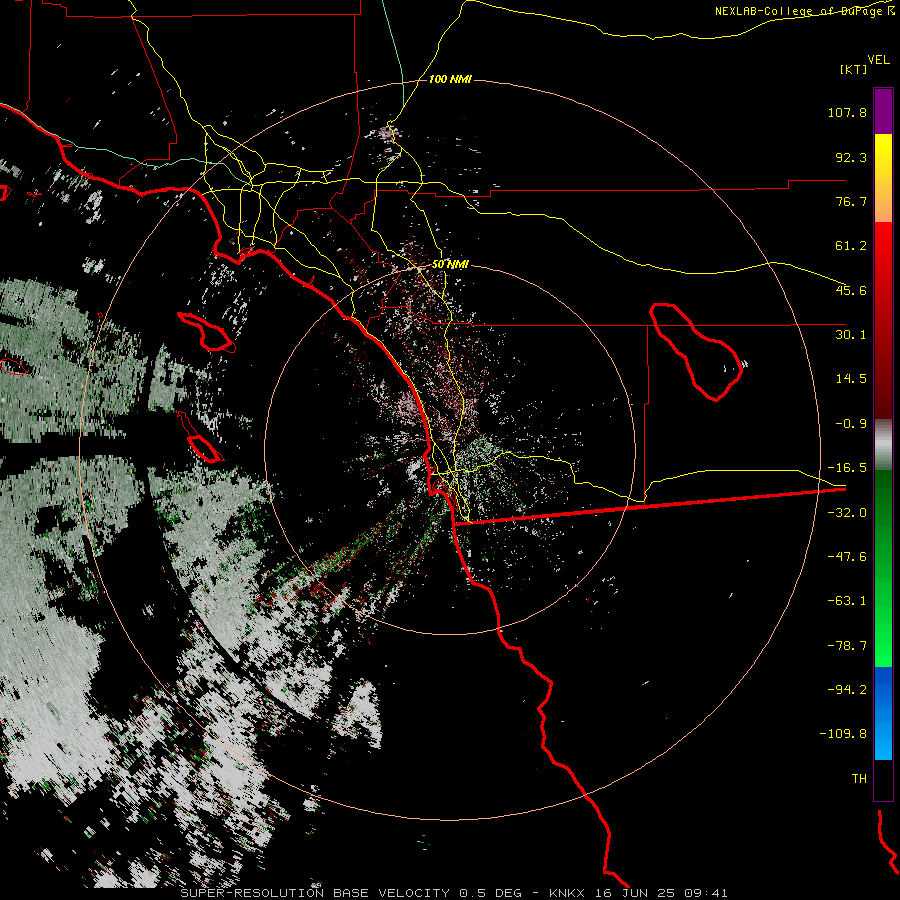Select the 92.3 velocity scale value
This screenshot has width=900, height=900.
click(x=851, y=157)
